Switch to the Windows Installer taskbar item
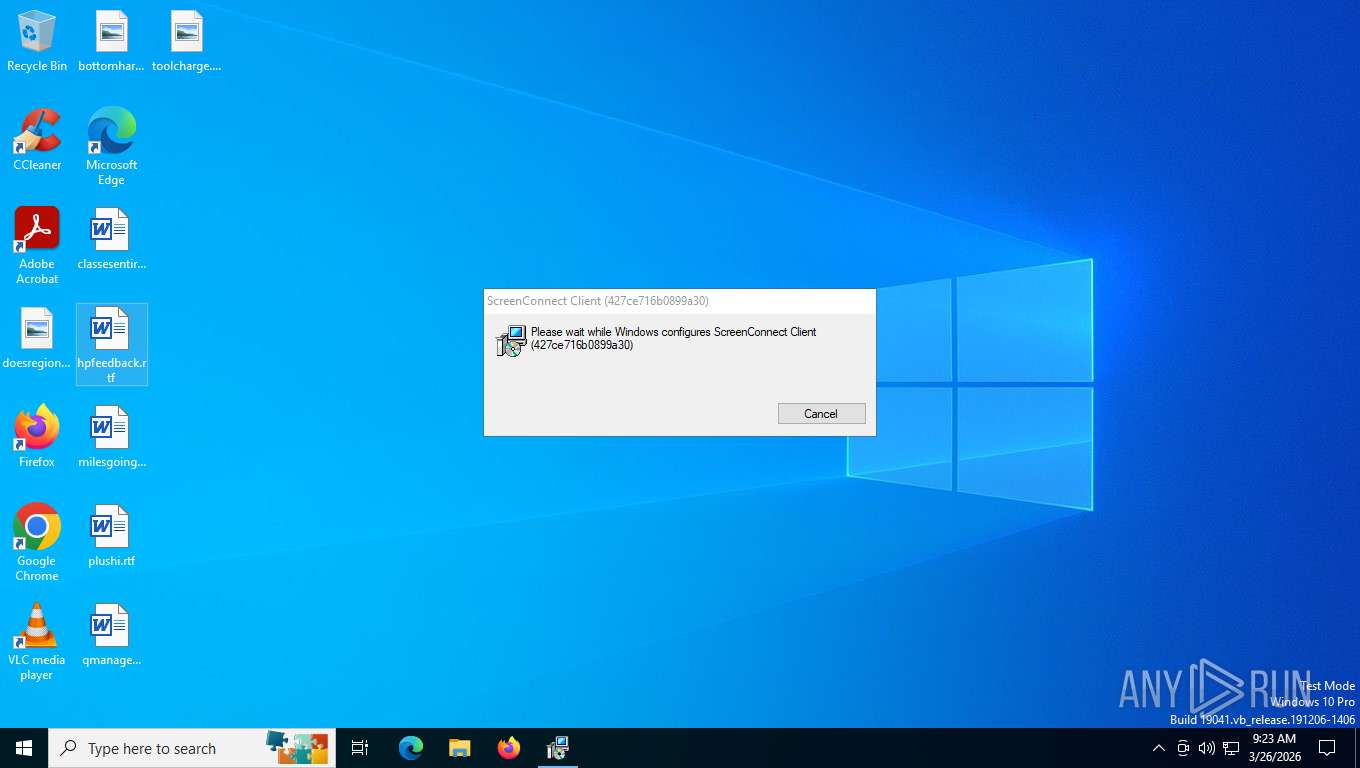1360x768 pixels. (558, 748)
